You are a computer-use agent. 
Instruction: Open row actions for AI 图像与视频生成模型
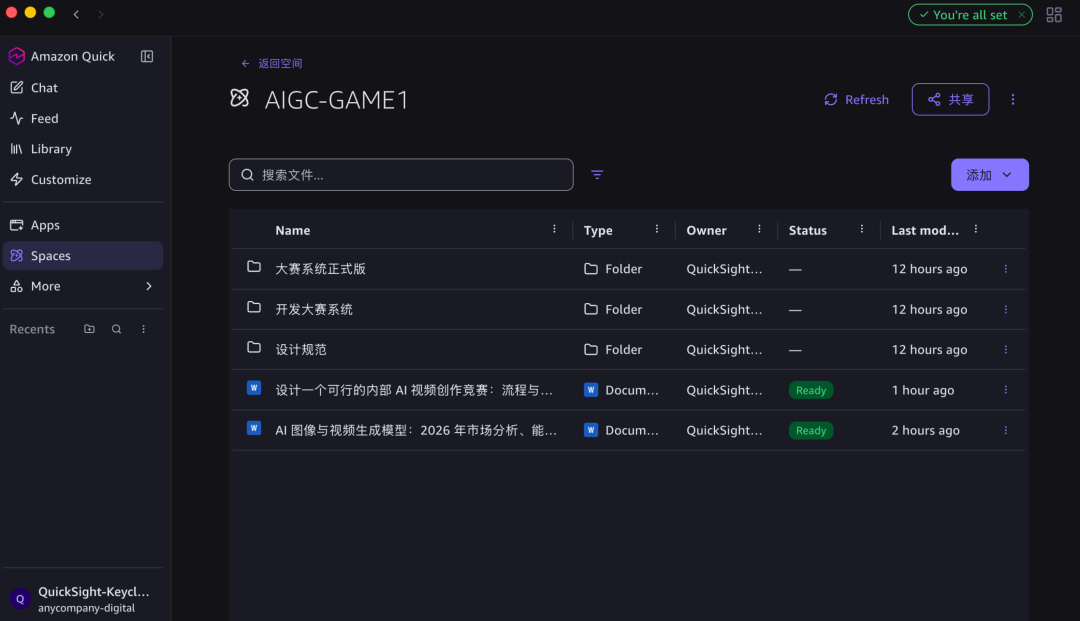pyautogui.click(x=1006, y=431)
